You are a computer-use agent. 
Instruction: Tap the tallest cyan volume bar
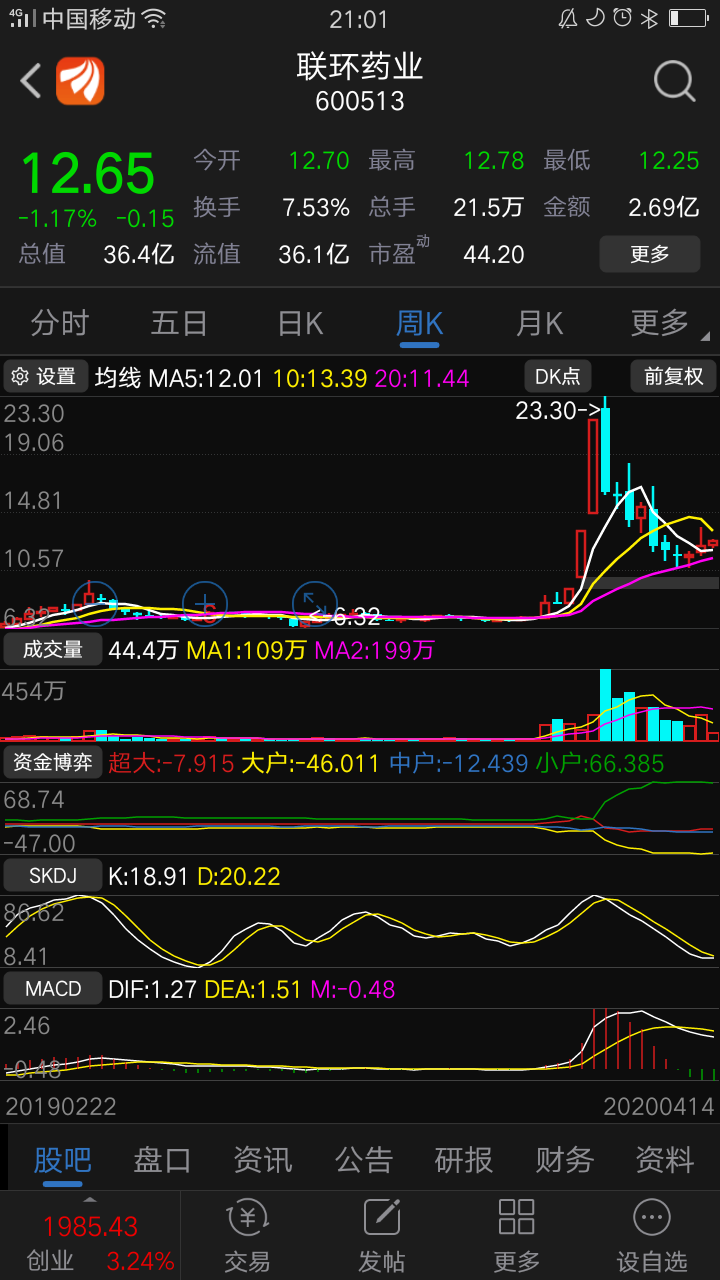tap(605, 705)
